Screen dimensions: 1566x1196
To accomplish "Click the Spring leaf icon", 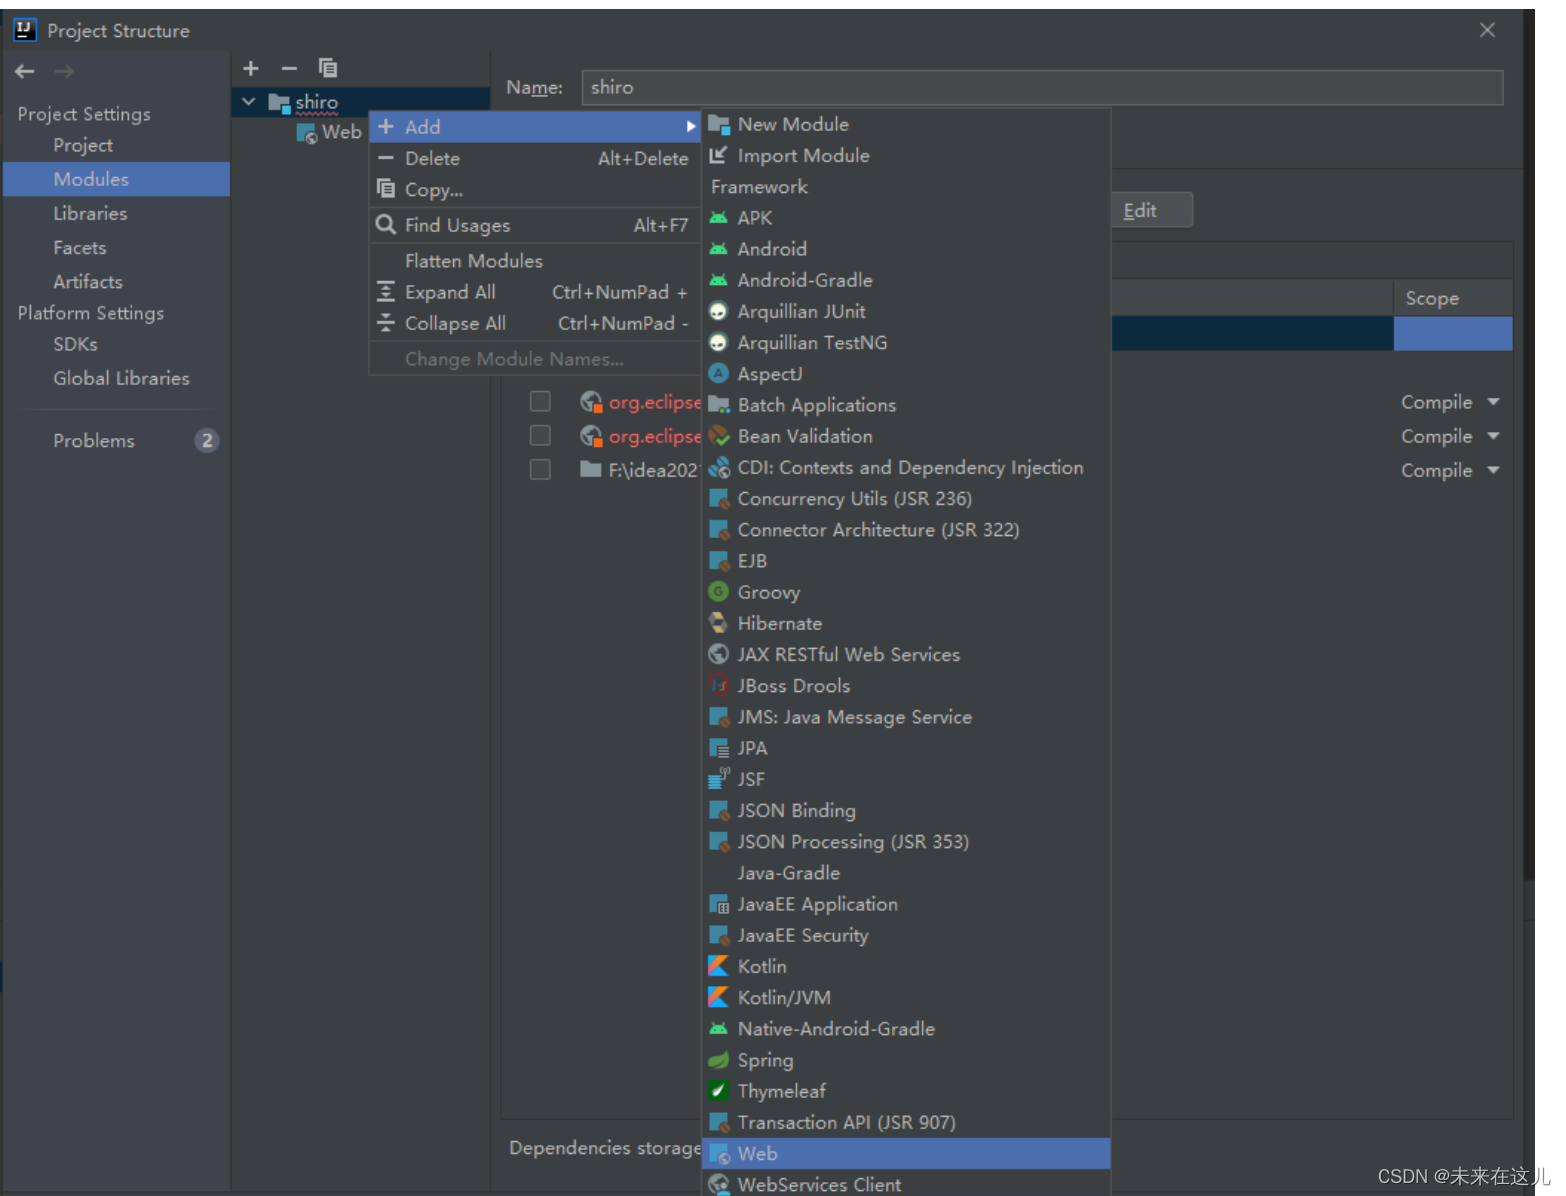I will tap(718, 1060).
